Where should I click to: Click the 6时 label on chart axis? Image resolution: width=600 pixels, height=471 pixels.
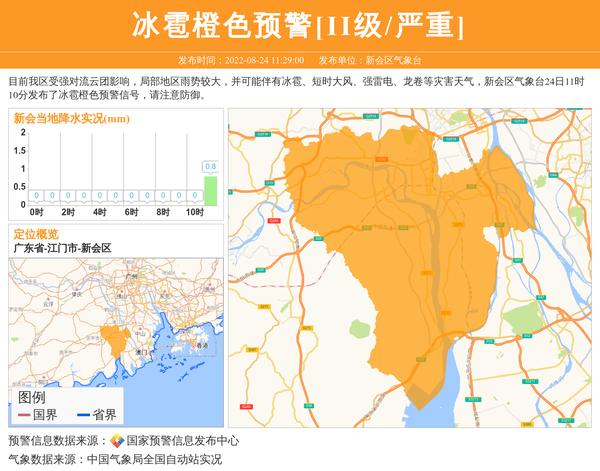tap(131, 212)
